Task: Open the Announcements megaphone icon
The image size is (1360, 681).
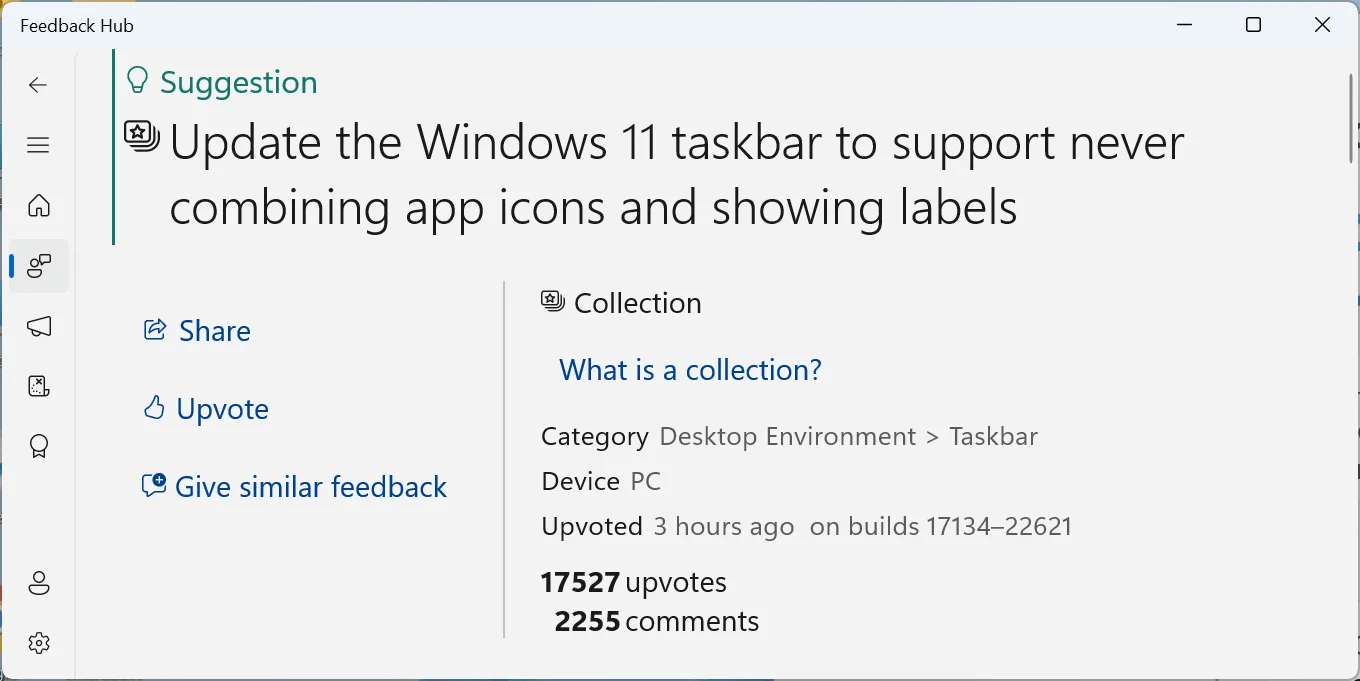Action: pos(38,327)
